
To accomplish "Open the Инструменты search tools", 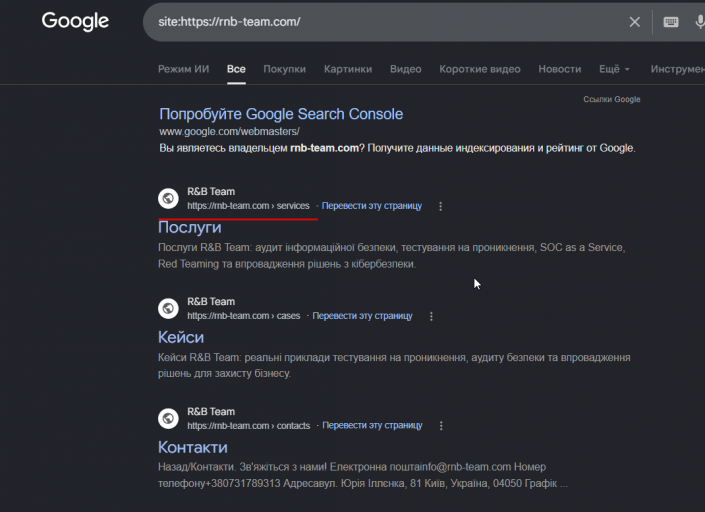I will click(678, 69).
